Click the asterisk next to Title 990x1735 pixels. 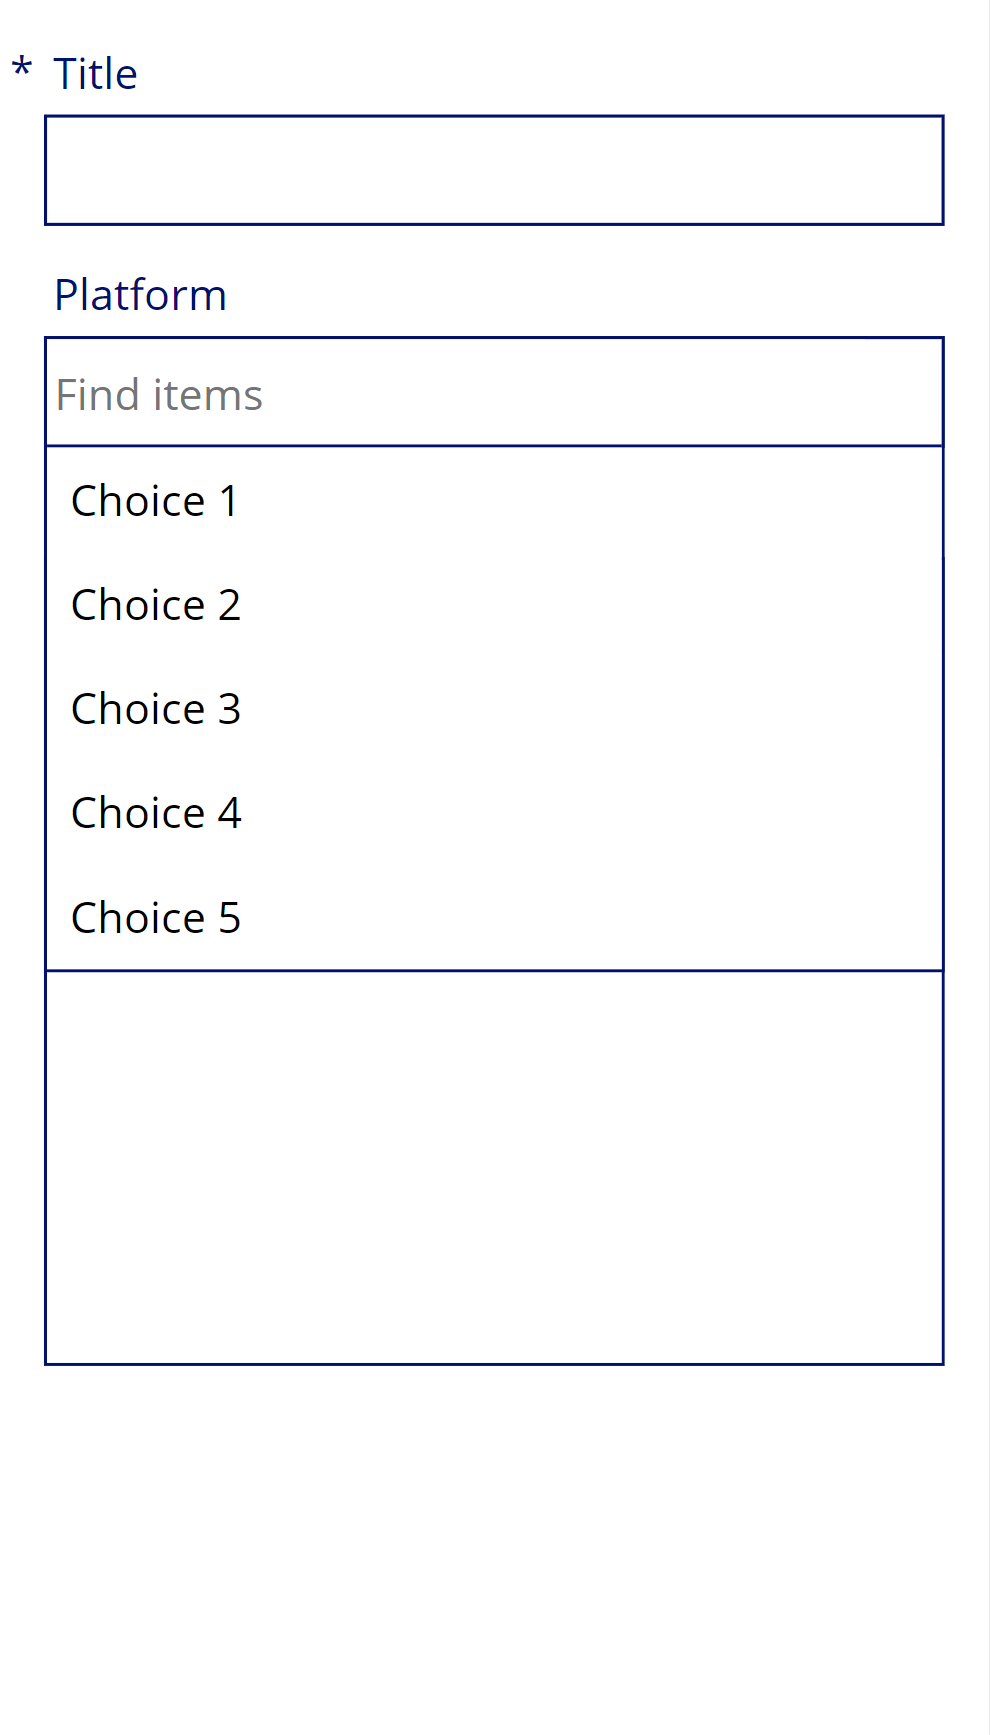pos(21,70)
